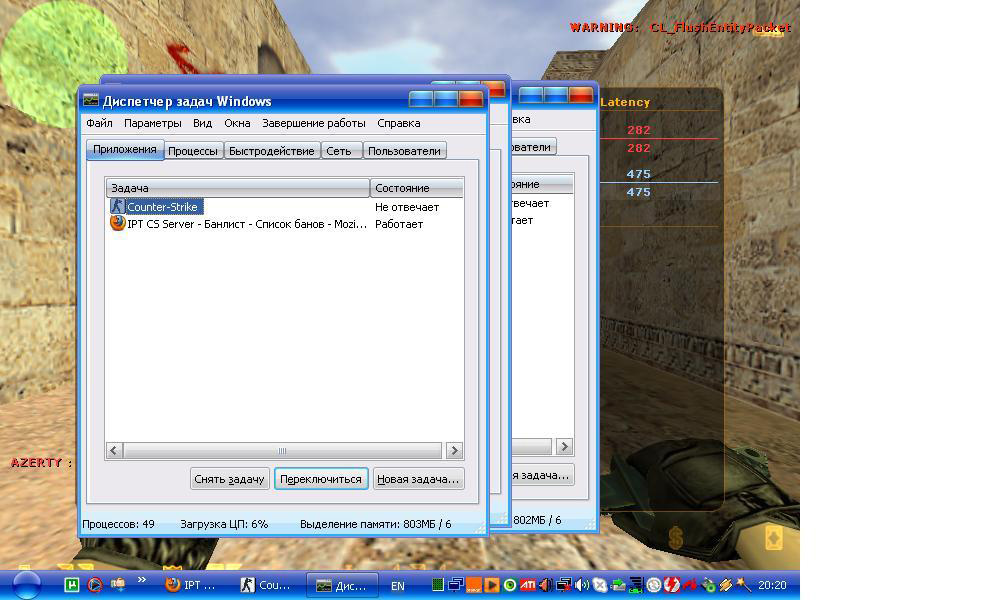Viewport: 985px width, 600px height.
Task: Open the Вид menu
Action: click(x=202, y=123)
